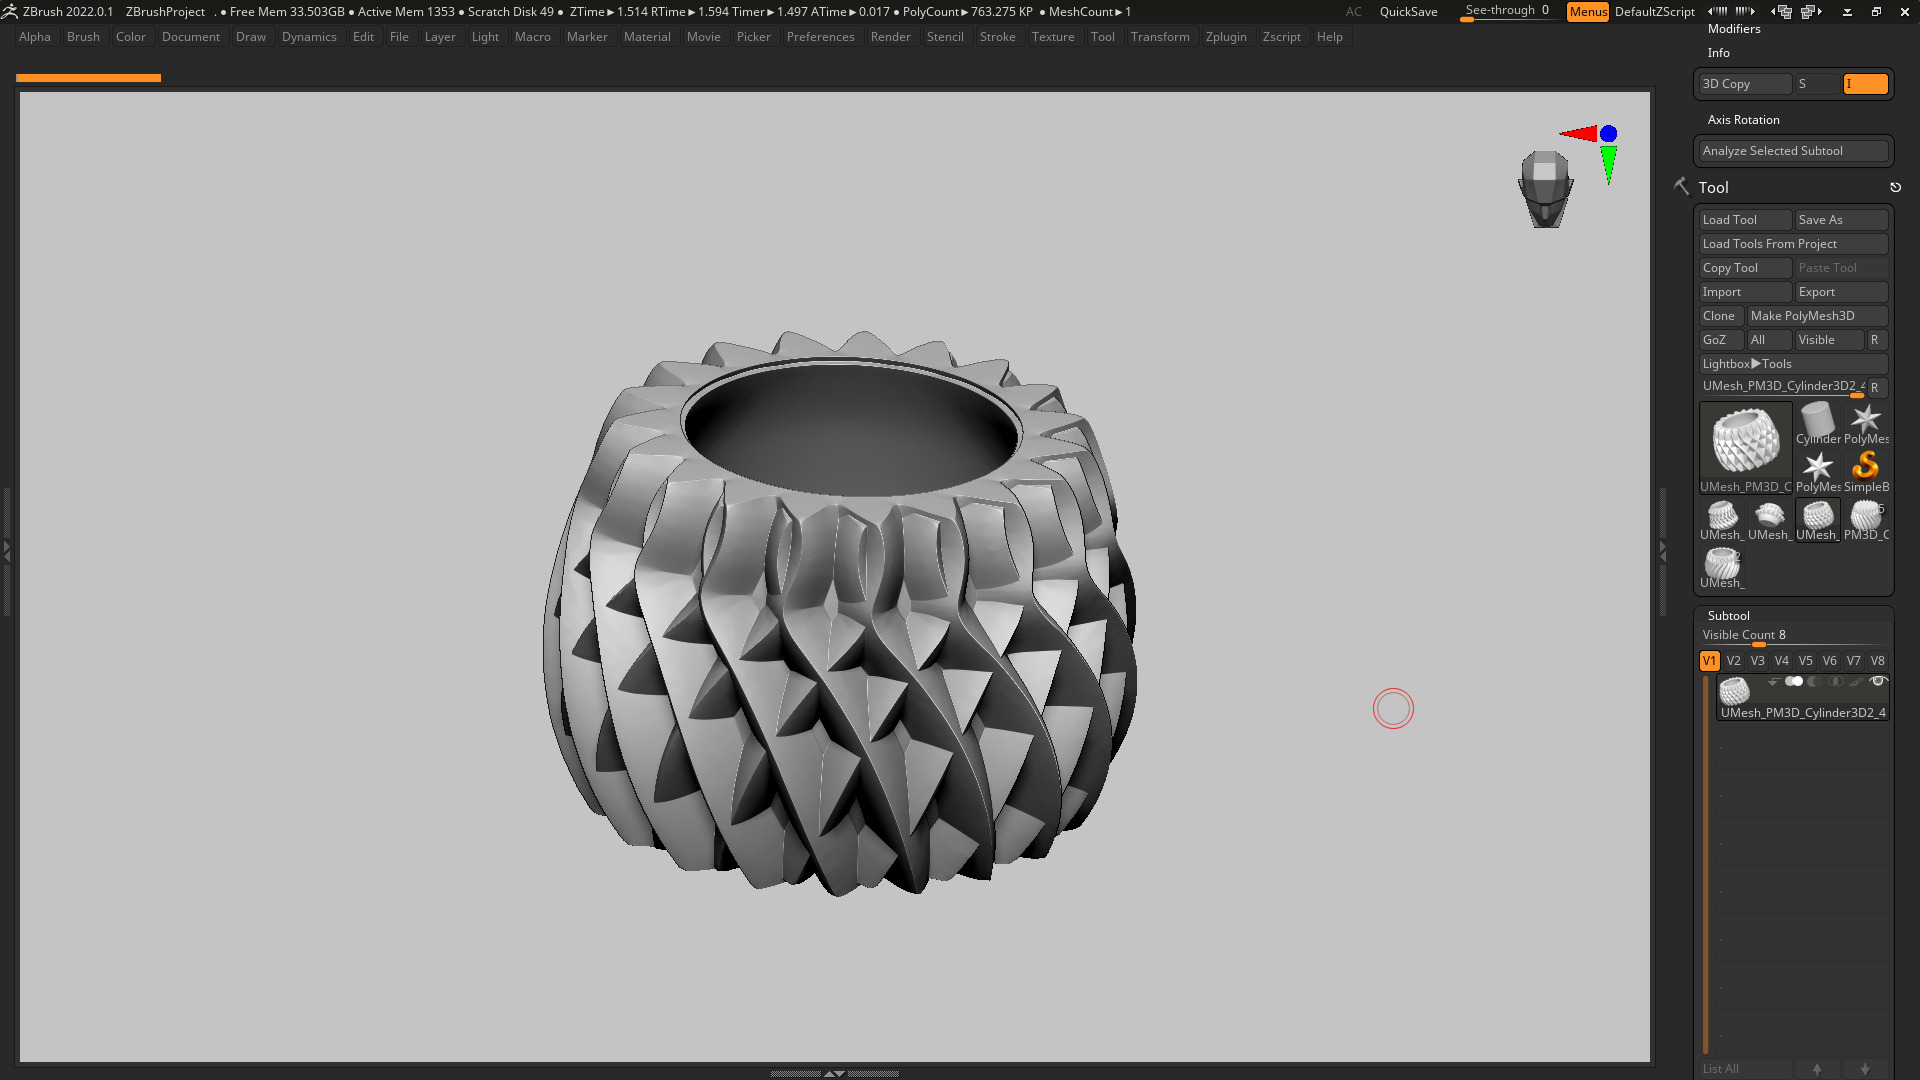Click the ZBrush logo icon in title bar
The width and height of the screenshot is (1920, 1080).
pyautogui.click(x=10, y=11)
